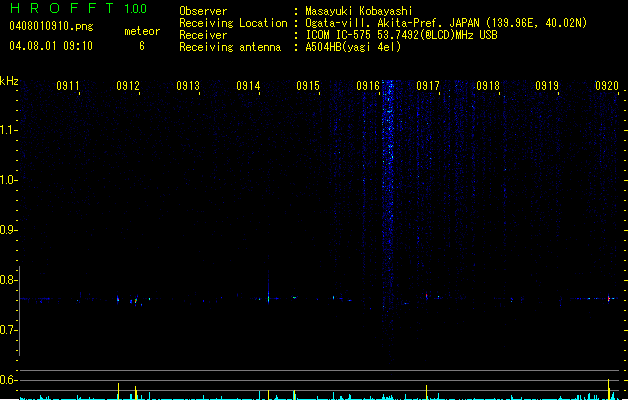The height and width of the screenshot is (400, 629).
Task: Click observer name Masayuki Kobayashi
Action: click(x=359, y=11)
